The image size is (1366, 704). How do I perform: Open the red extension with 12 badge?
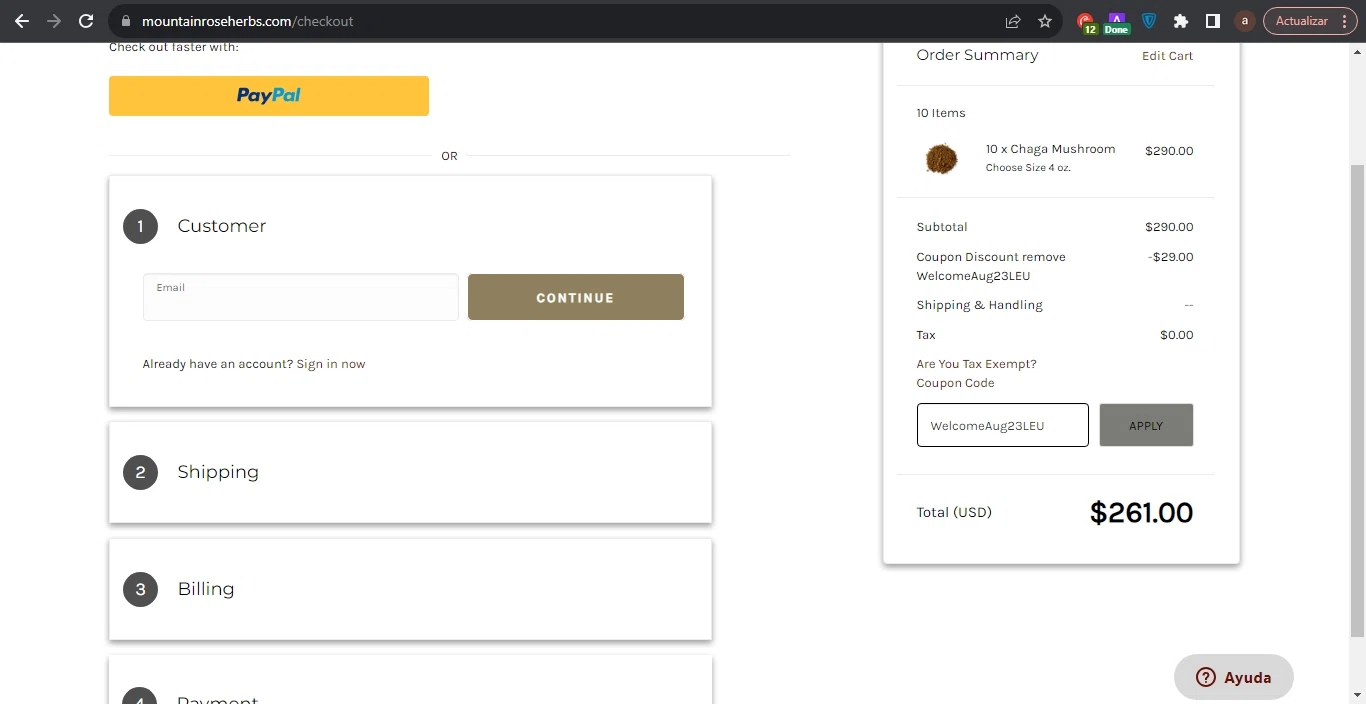tap(1086, 22)
